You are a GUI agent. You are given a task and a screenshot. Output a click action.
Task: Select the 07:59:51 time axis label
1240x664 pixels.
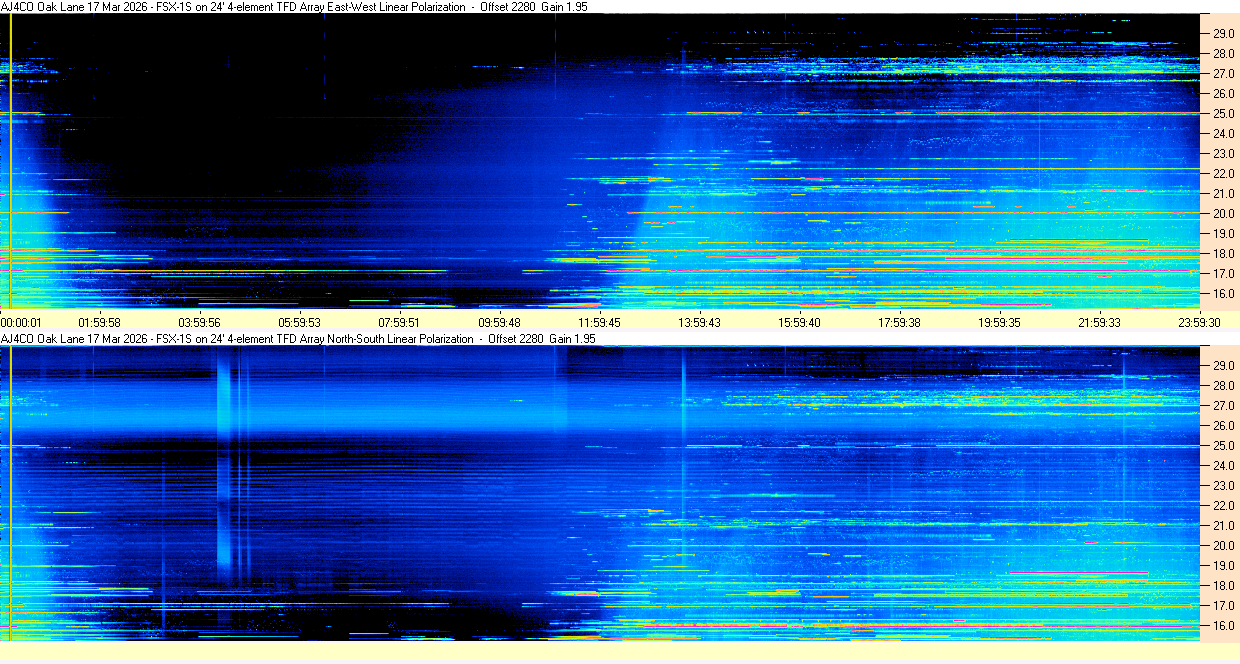tap(400, 322)
